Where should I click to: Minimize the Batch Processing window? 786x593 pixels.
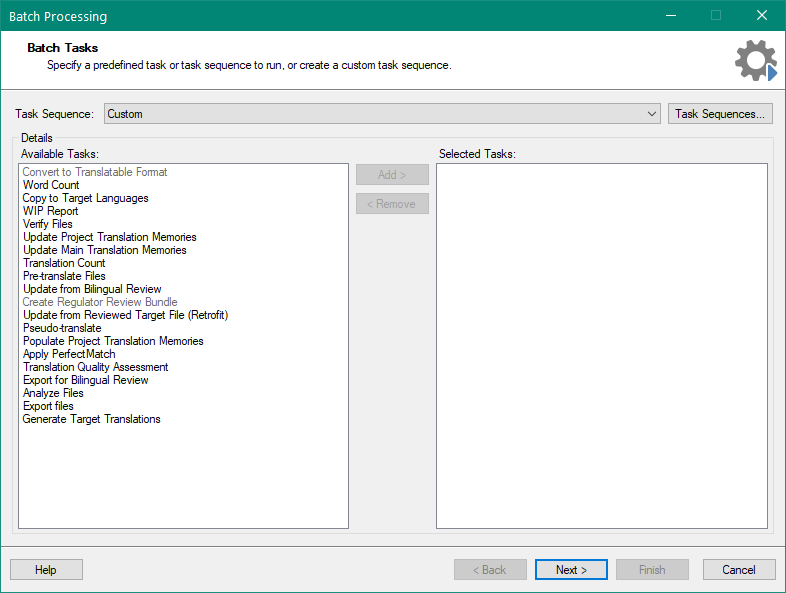[671, 16]
